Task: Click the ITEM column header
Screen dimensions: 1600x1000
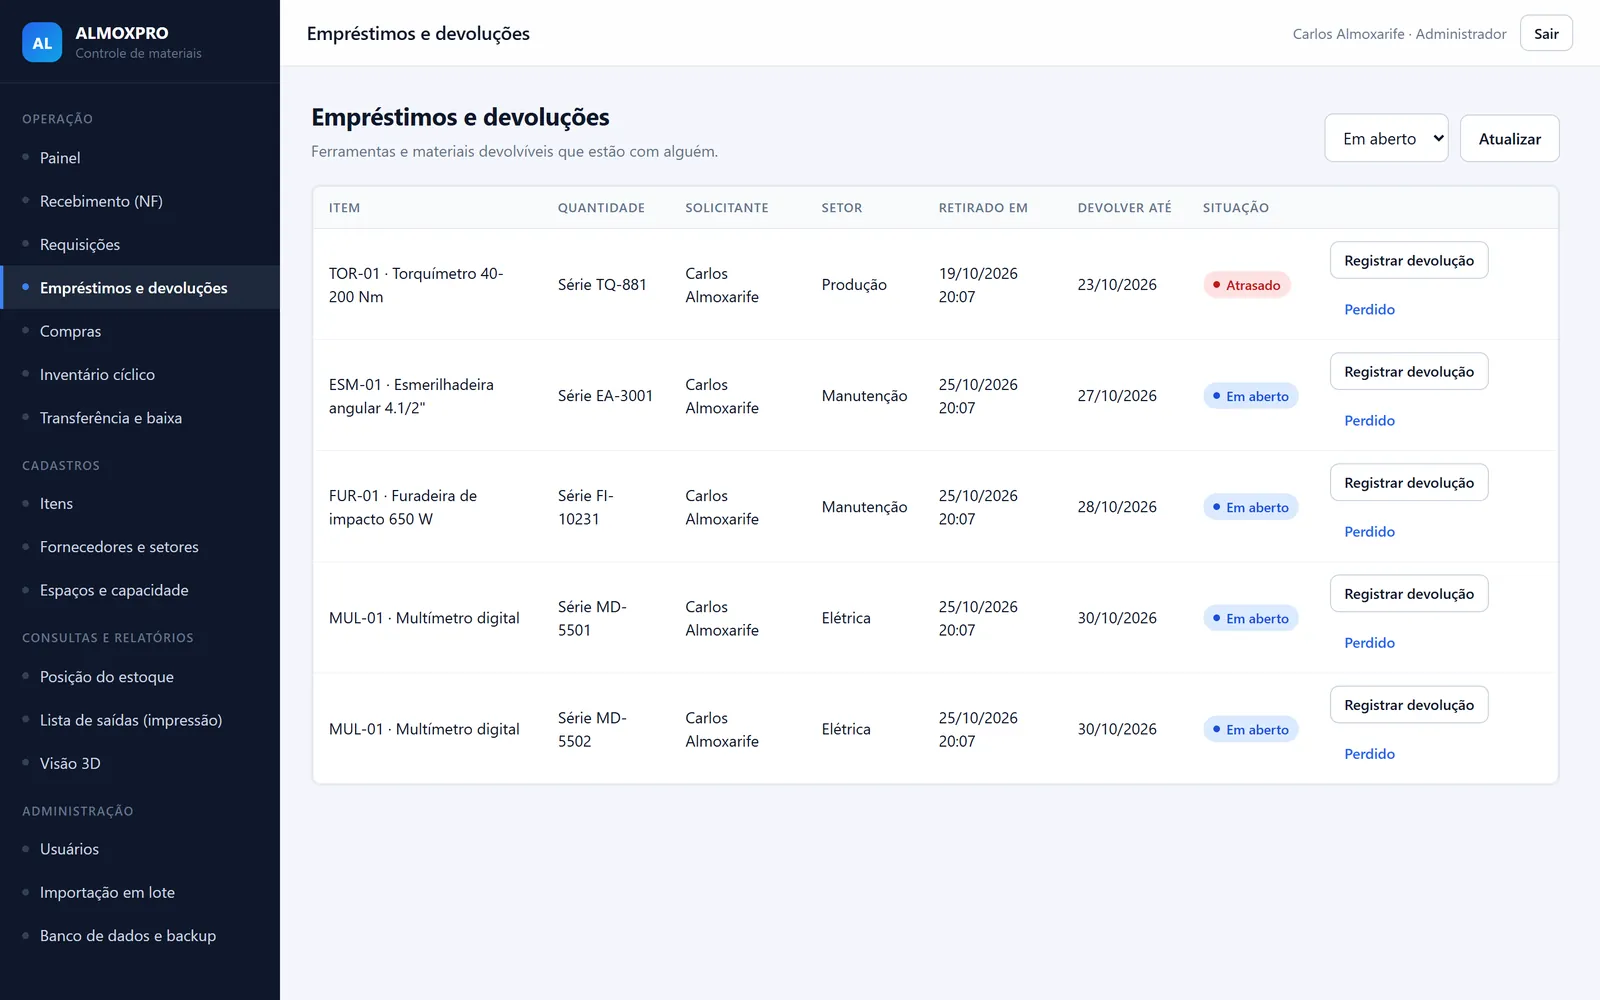Action: click(x=344, y=208)
